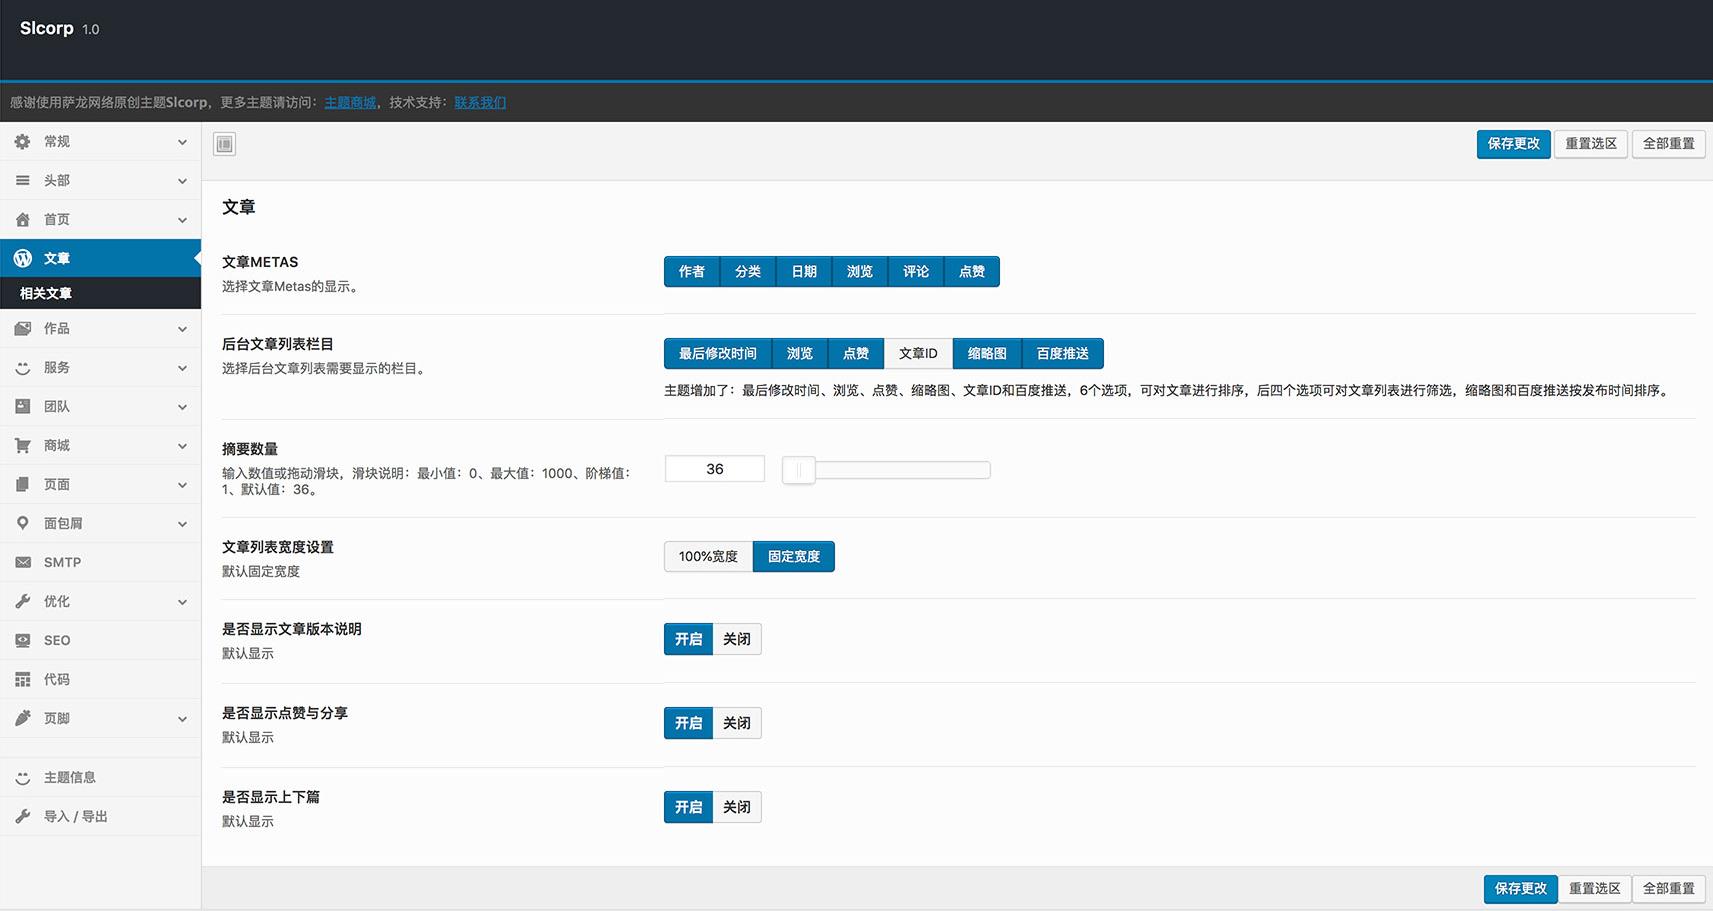
Task: Enable the 评论 meta display
Action: coord(915,271)
